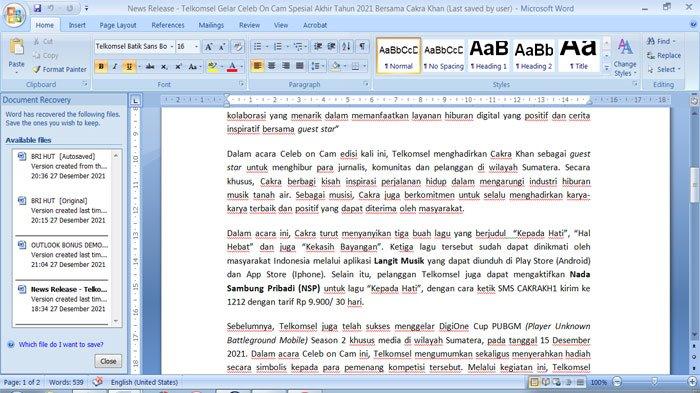Open the font size dropdown
Viewport: 700px width, 393px height.
tap(196, 46)
